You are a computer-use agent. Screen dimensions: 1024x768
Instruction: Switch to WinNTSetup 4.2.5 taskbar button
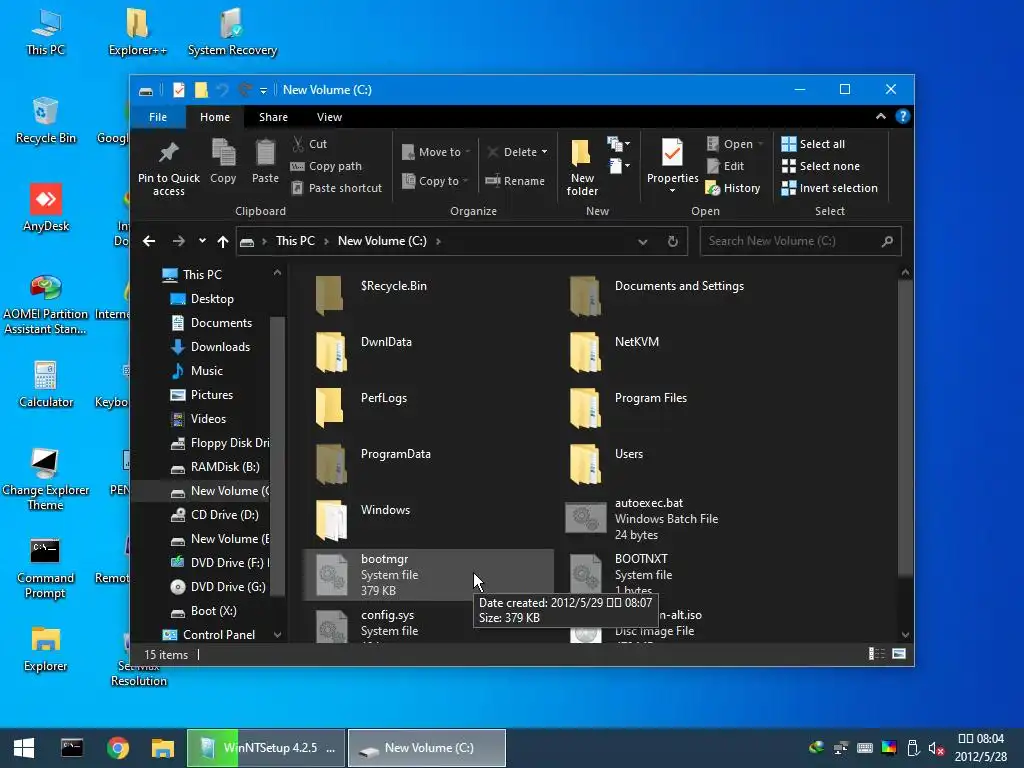[x=266, y=748]
